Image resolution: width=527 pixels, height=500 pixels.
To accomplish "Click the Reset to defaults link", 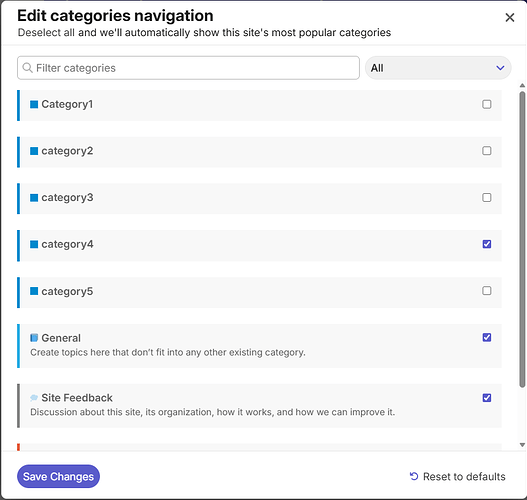I will 457,476.
